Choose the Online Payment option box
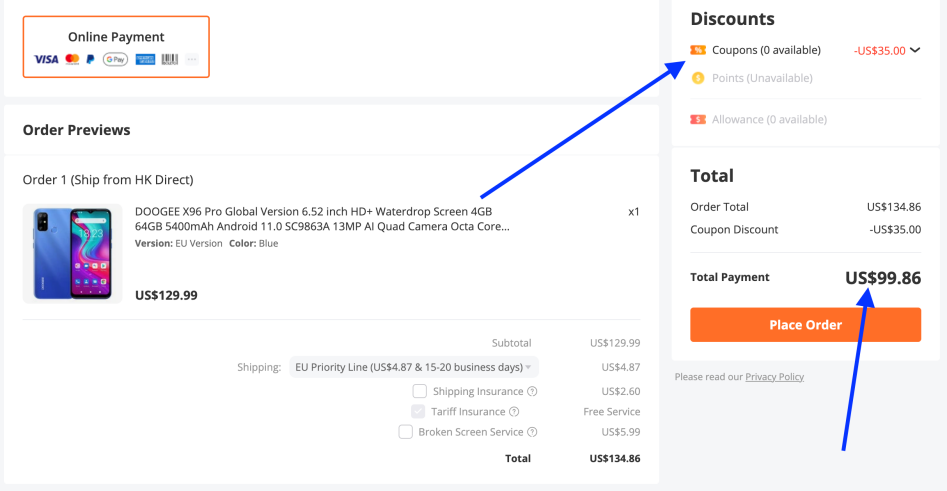Screen dimensions: 947x491 116,47
